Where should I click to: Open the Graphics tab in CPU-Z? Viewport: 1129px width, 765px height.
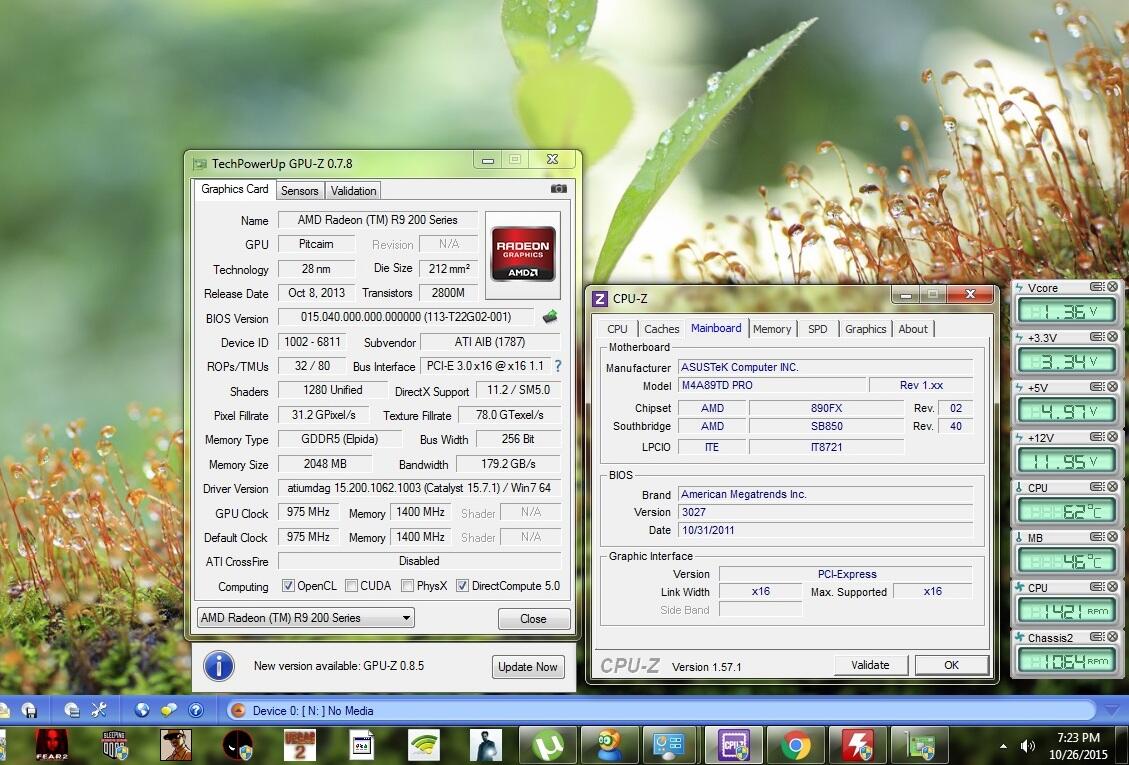(x=865, y=329)
